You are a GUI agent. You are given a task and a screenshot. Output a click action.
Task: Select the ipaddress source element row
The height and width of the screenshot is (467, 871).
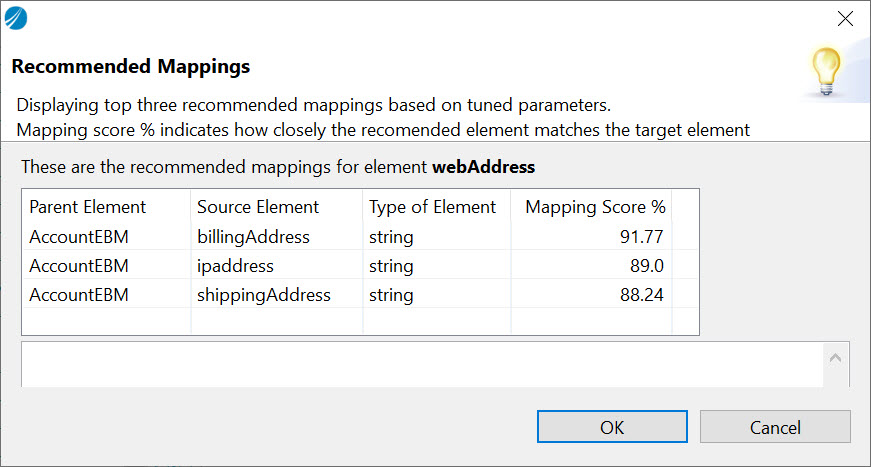pyautogui.click(x=235, y=266)
